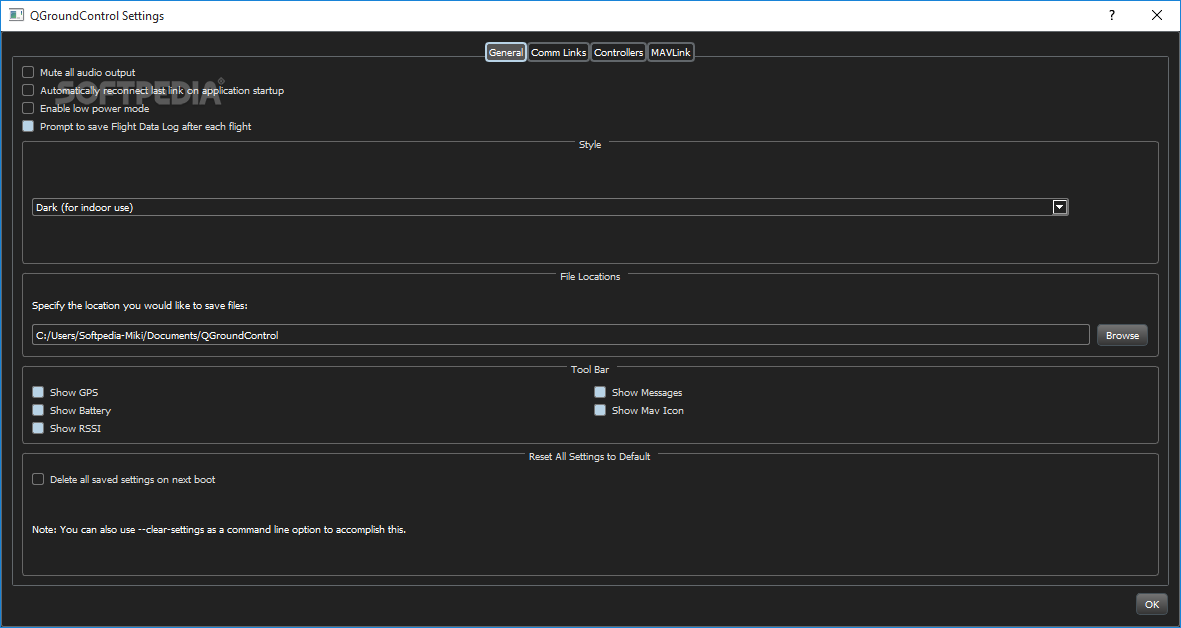Click Browse to choose file location

pyautogui.click(x=1122, y=335)
